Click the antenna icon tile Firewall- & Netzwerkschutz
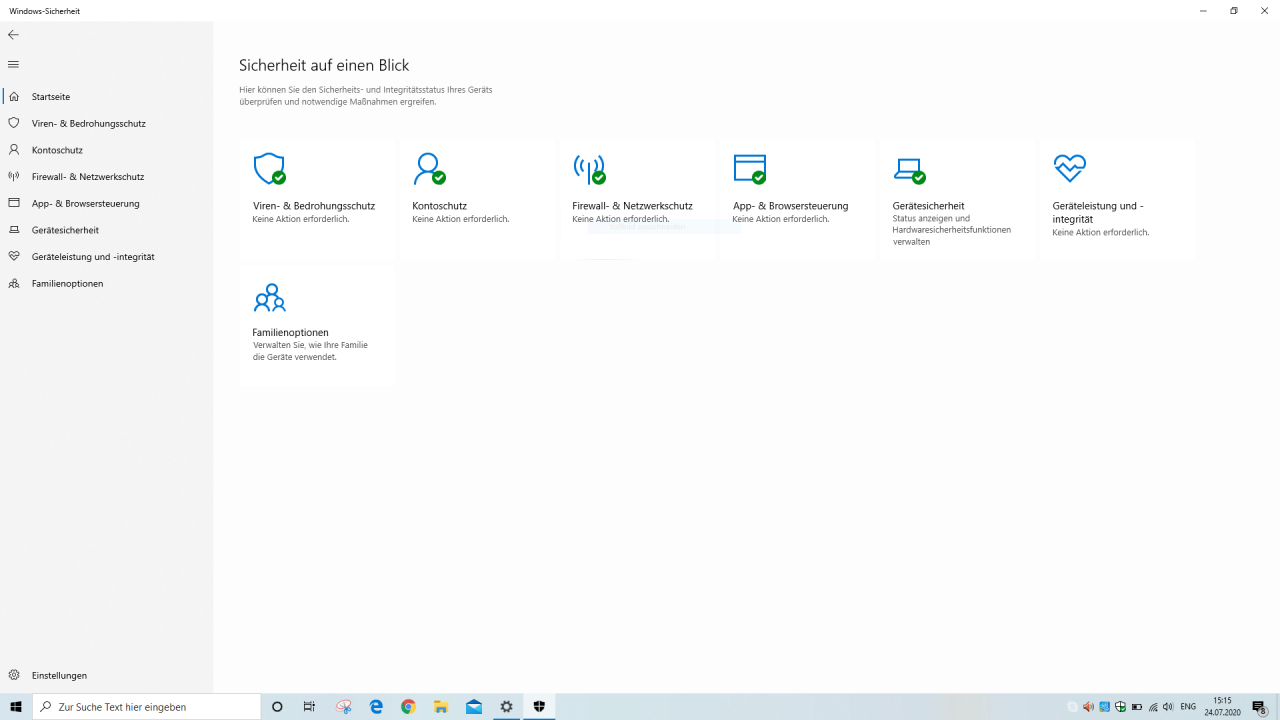 [637, 200]
